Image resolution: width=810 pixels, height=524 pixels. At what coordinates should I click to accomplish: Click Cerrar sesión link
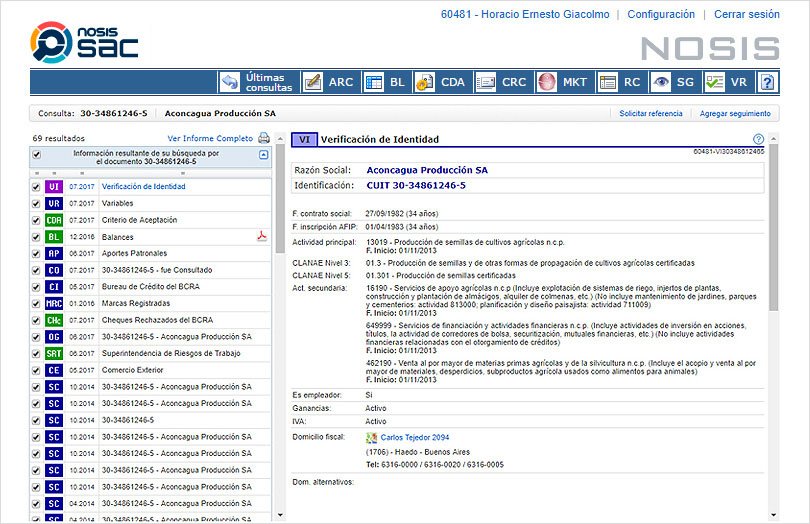pos(746,14)
